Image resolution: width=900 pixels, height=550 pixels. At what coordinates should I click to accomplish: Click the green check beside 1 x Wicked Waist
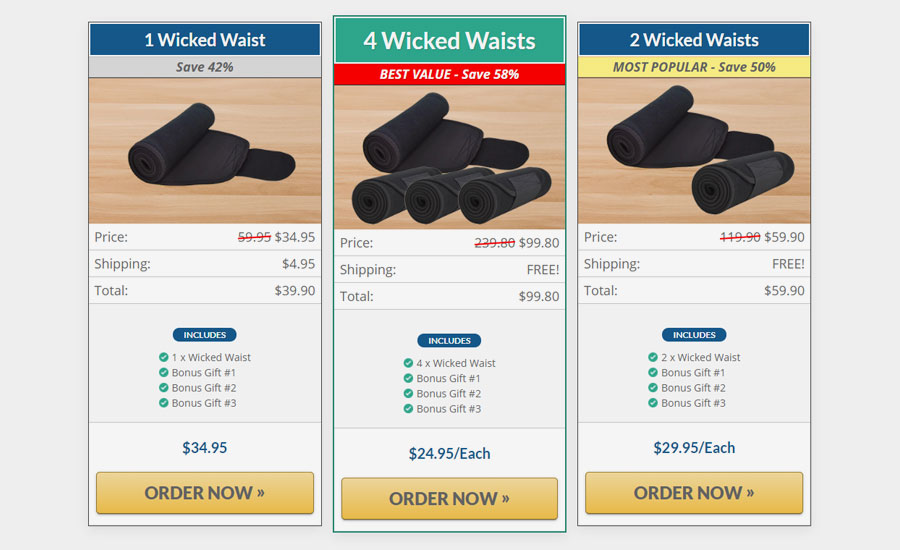point(164,357)
